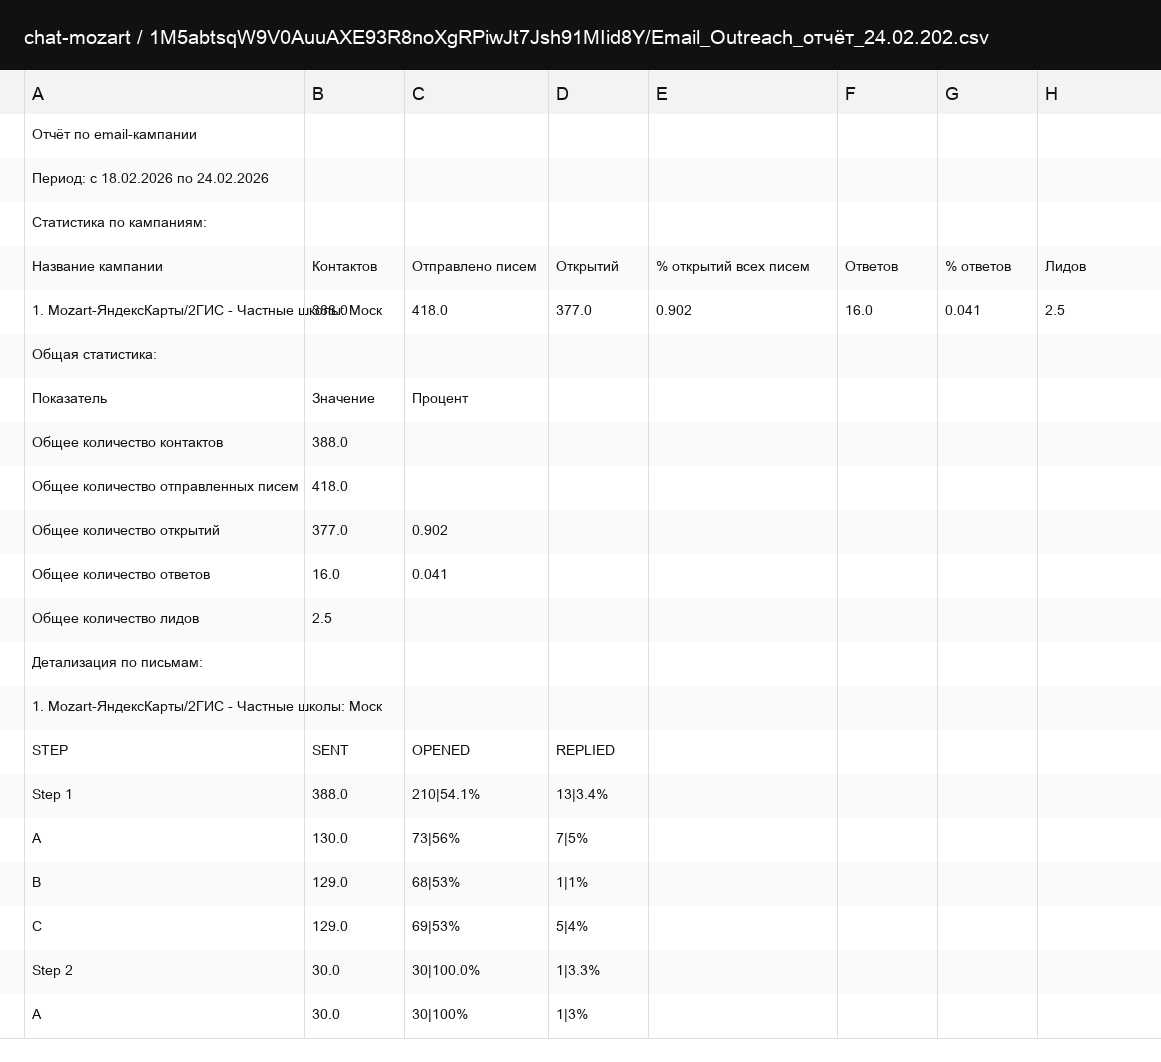
Task: Select the 'OPENED' header cell
Action: [x=476, y=751]
